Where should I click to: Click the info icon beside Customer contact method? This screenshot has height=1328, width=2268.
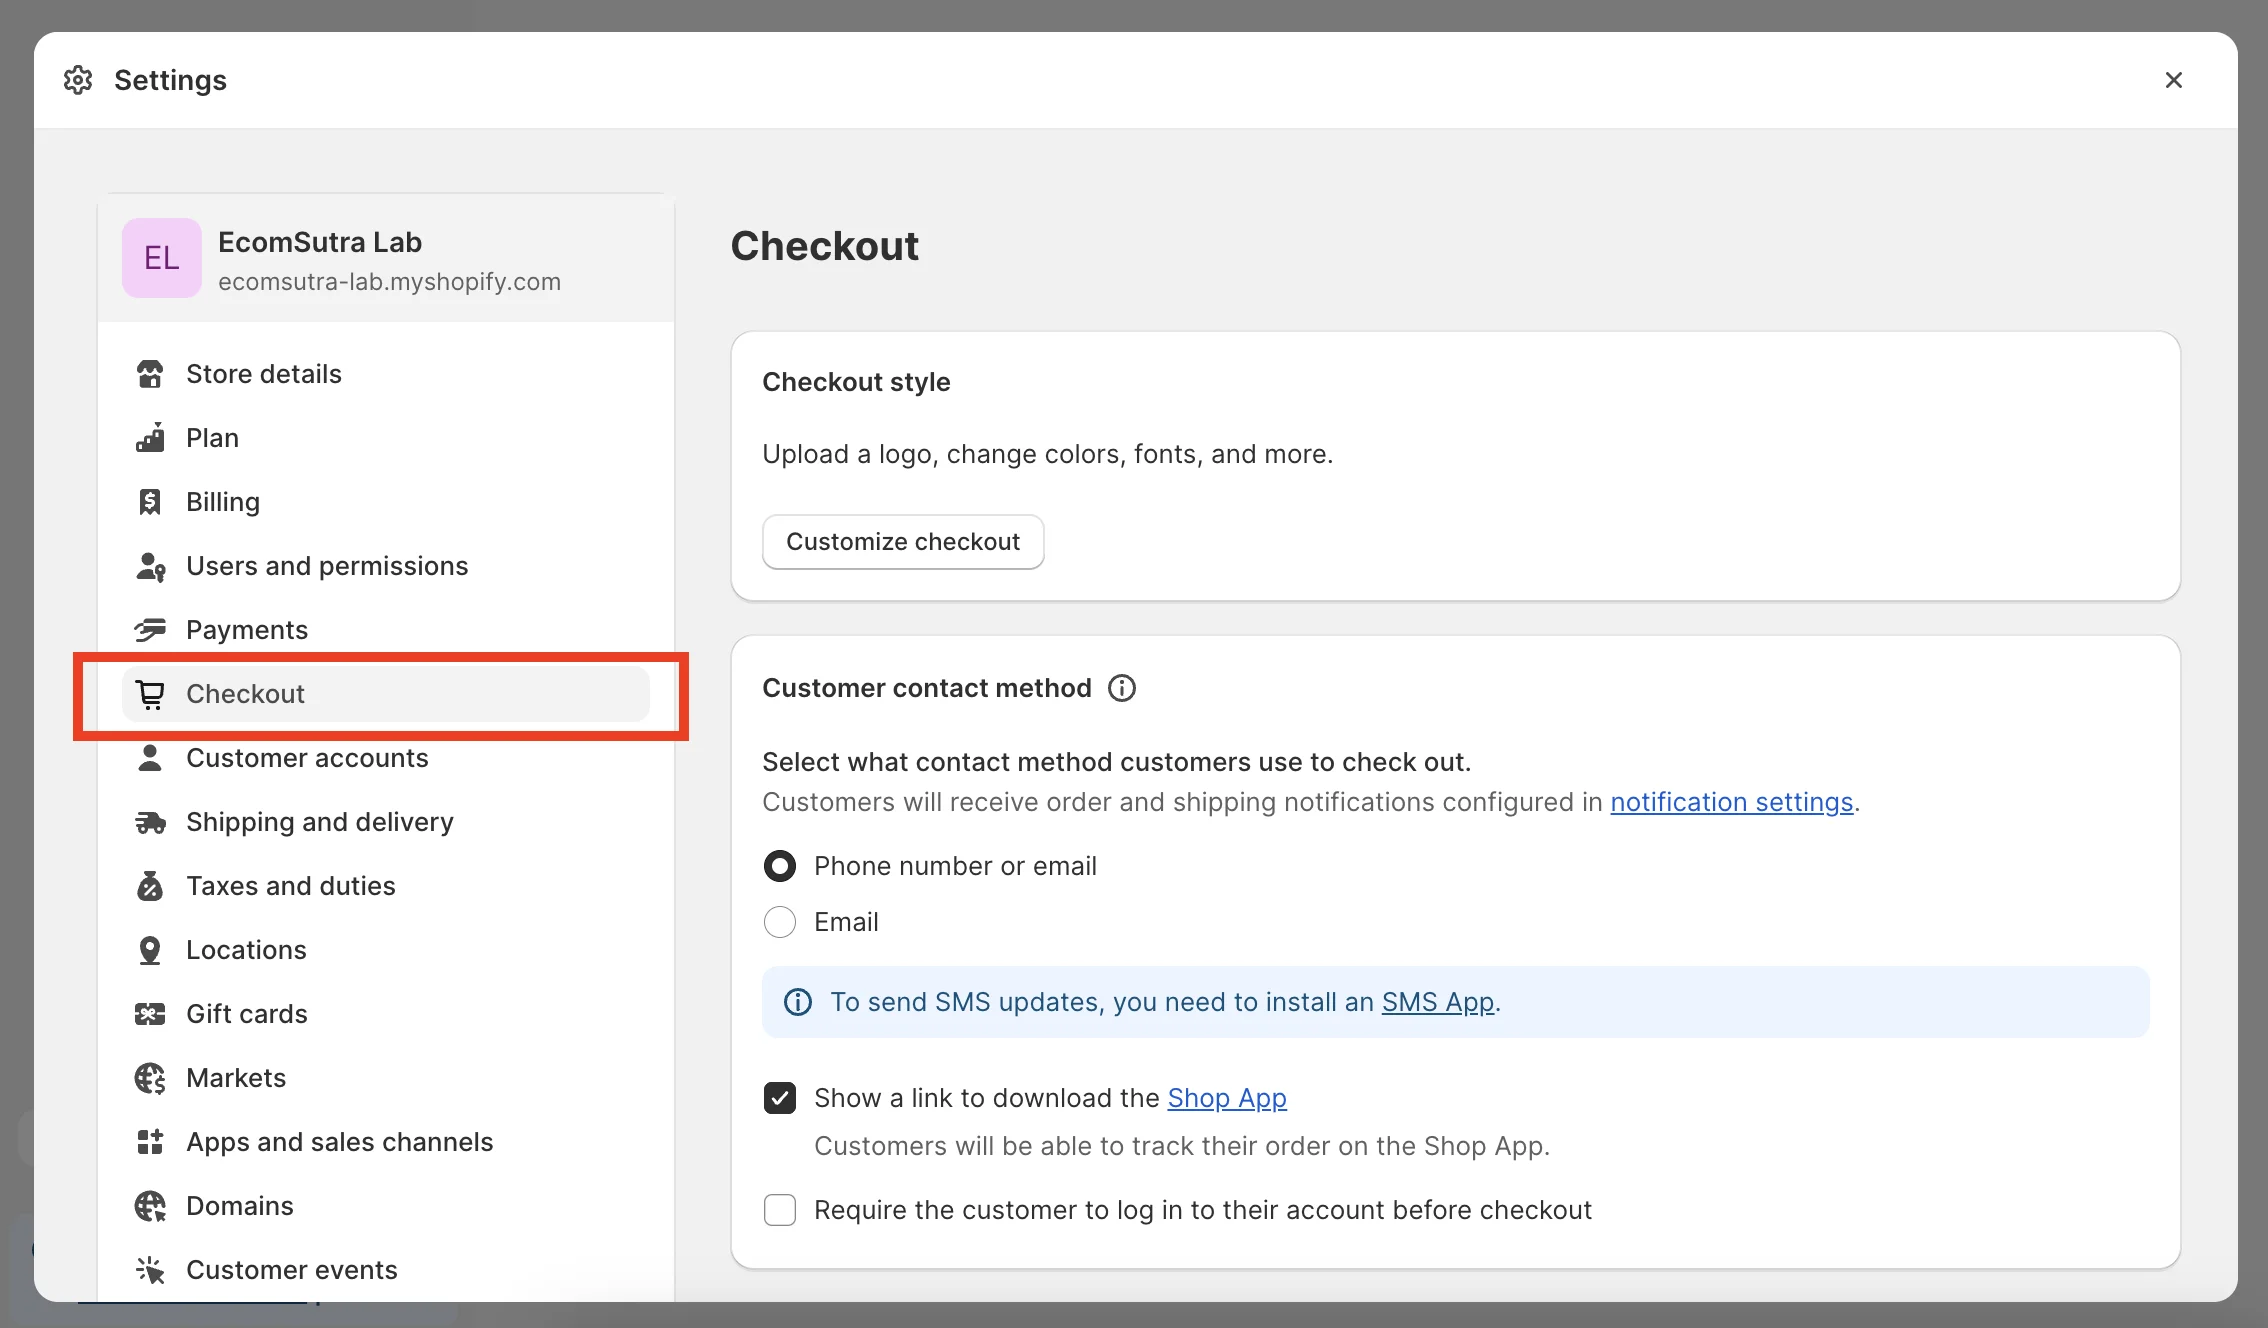pos(1122,688)
